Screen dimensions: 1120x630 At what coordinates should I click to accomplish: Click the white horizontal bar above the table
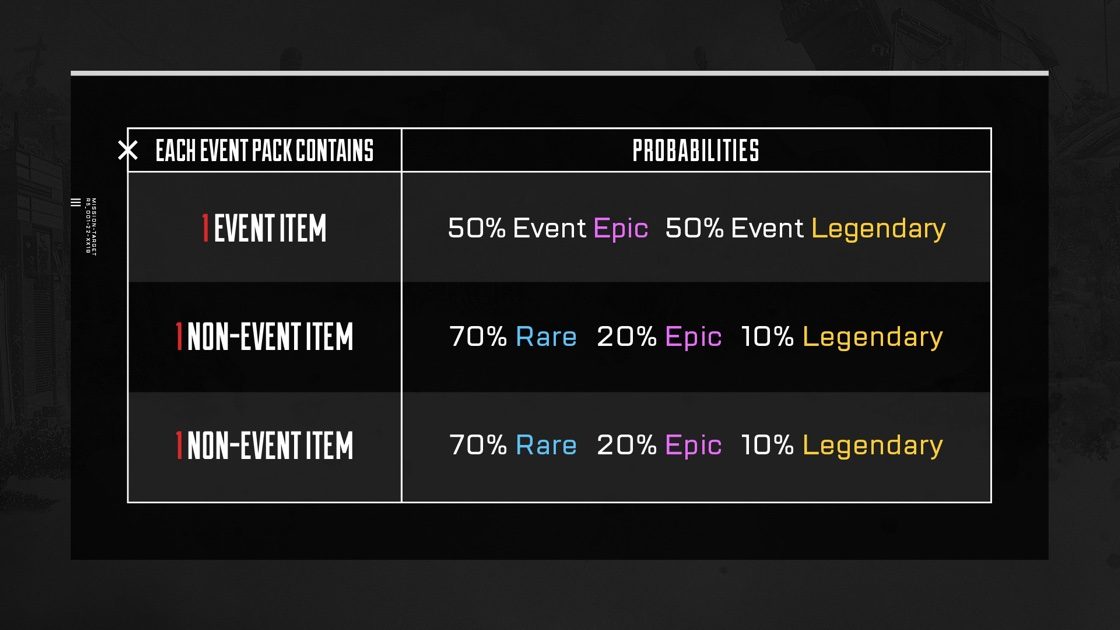[560, 72]
